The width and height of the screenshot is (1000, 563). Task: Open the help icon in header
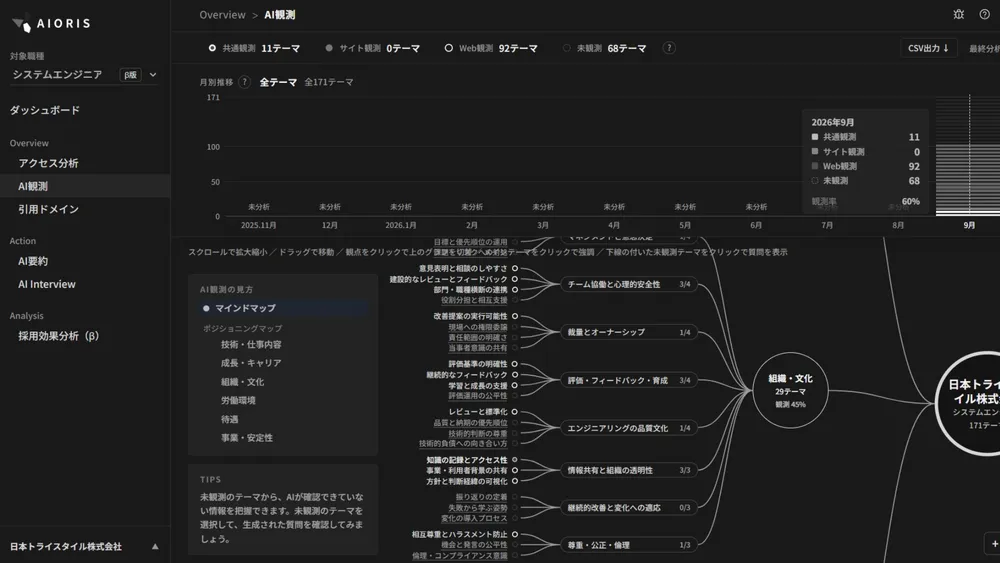985,14
